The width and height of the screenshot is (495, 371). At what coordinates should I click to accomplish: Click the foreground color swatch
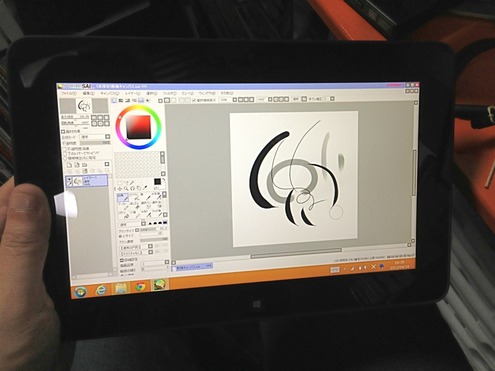157,181
